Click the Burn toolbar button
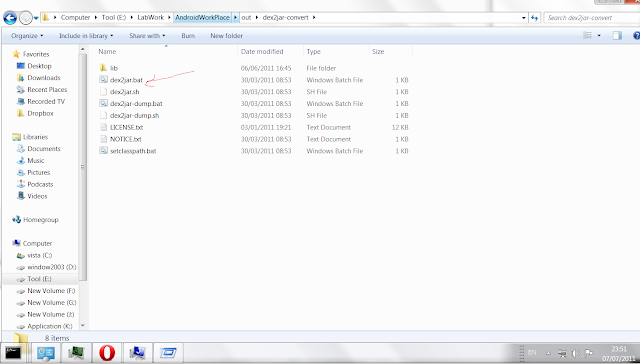This screenshot has height=364, width=640. coord(188,36)
